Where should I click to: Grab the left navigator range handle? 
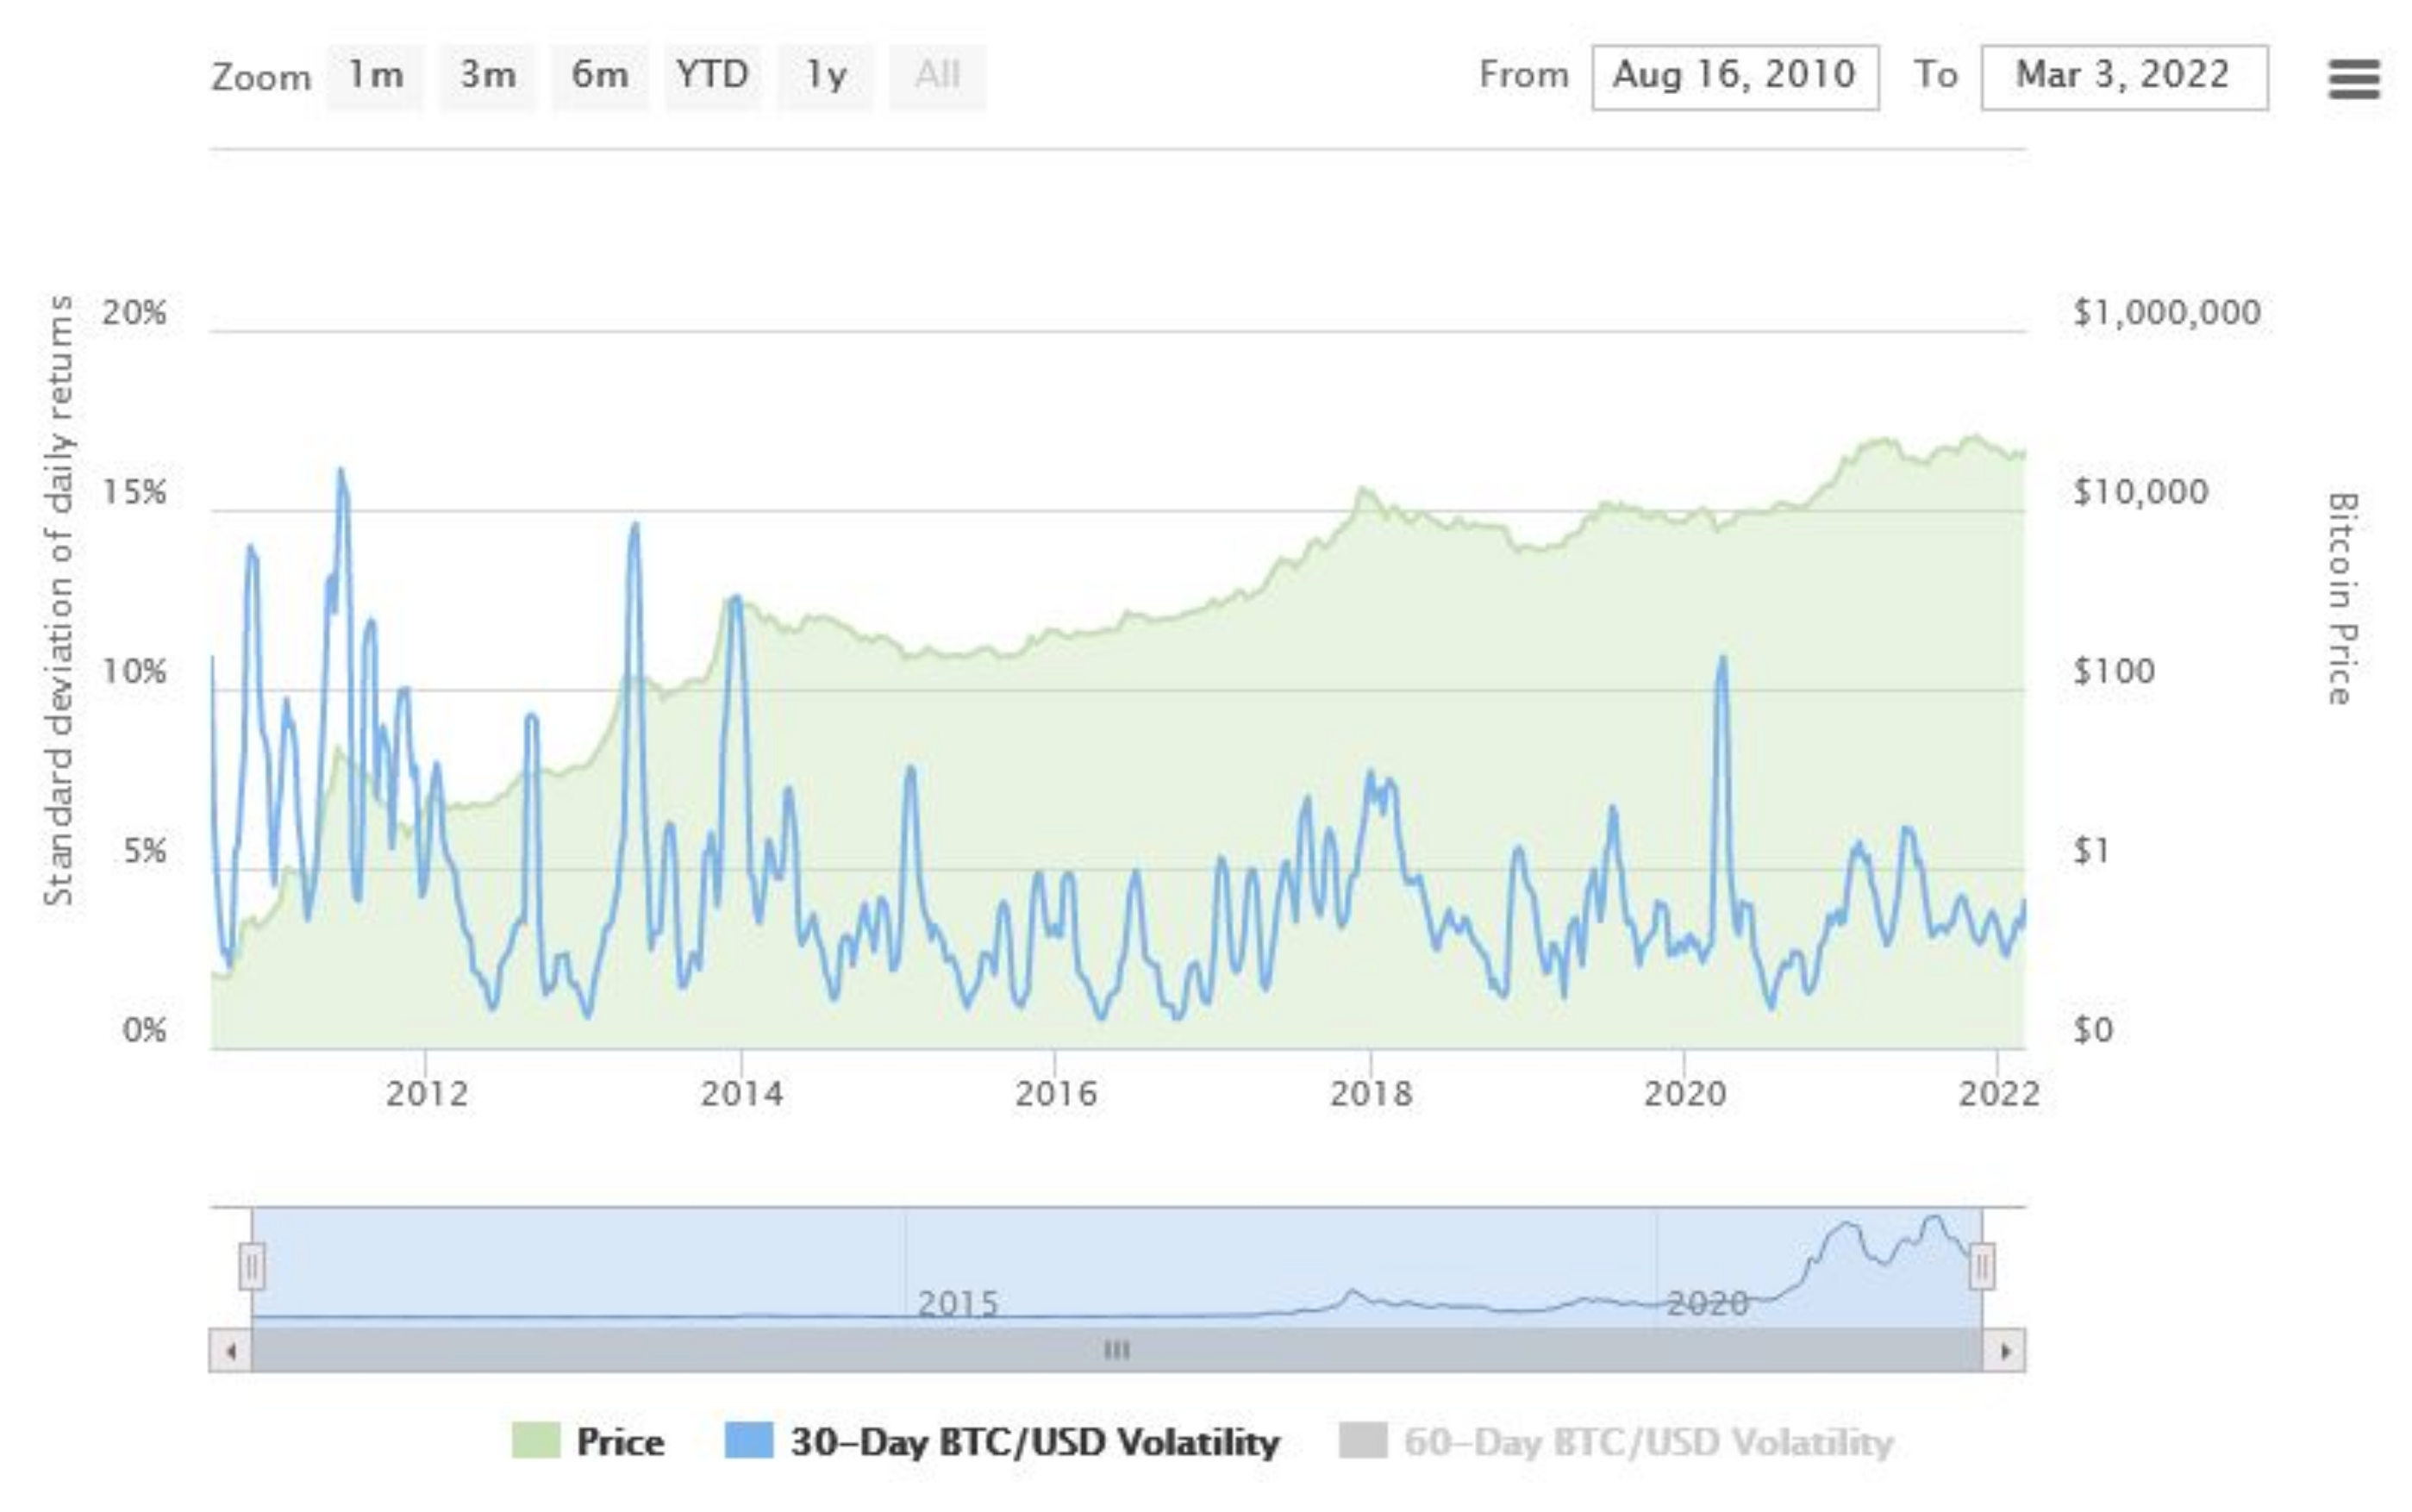coord(252,1267)
